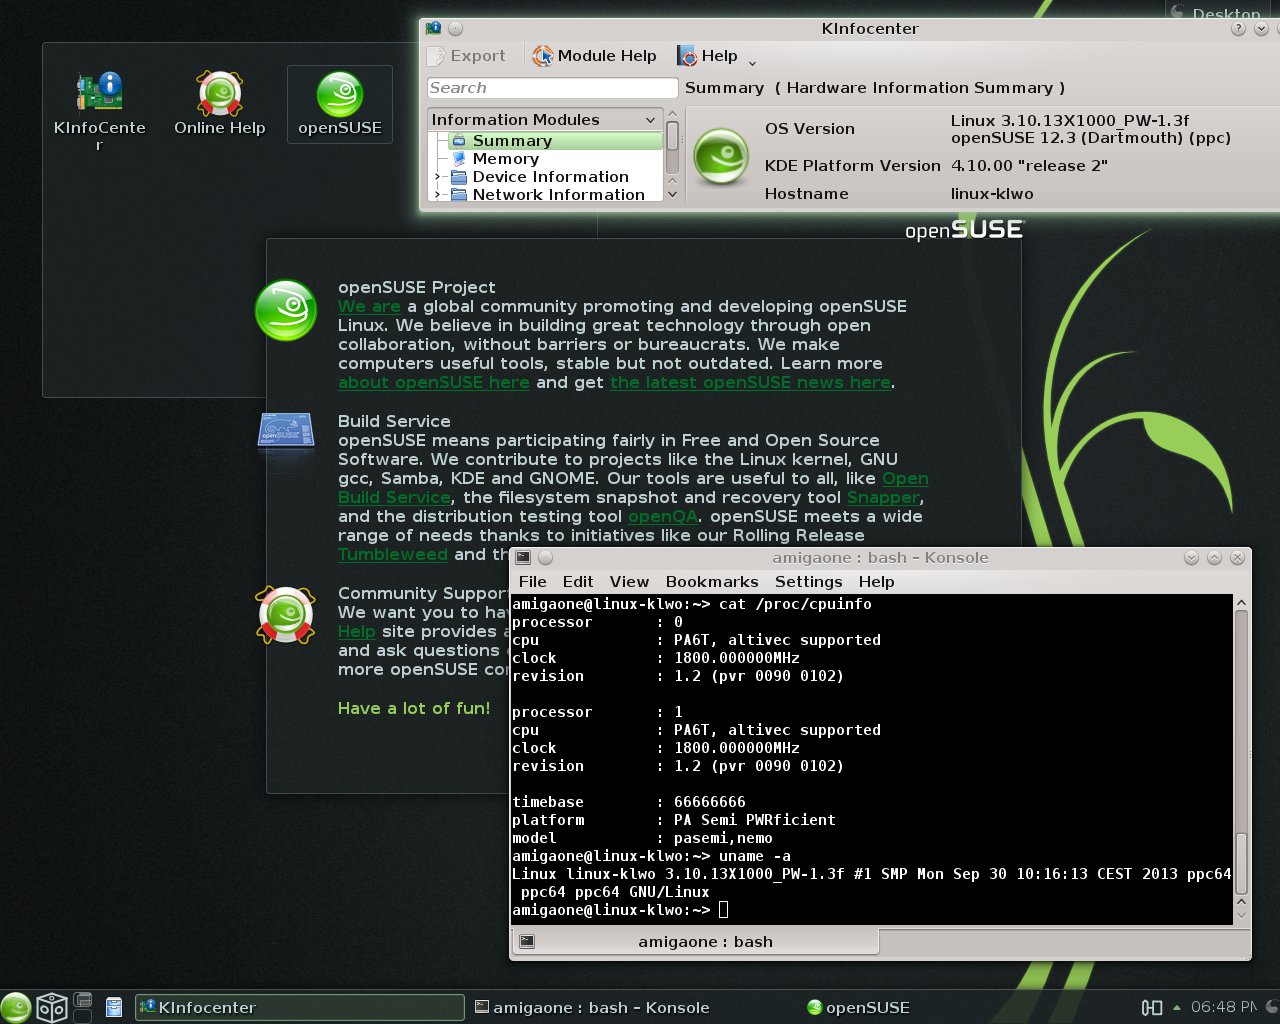Click the openSUSE Project gecko icon
This screenshot has width=1280, height=1024.
[x=286, y=310]
